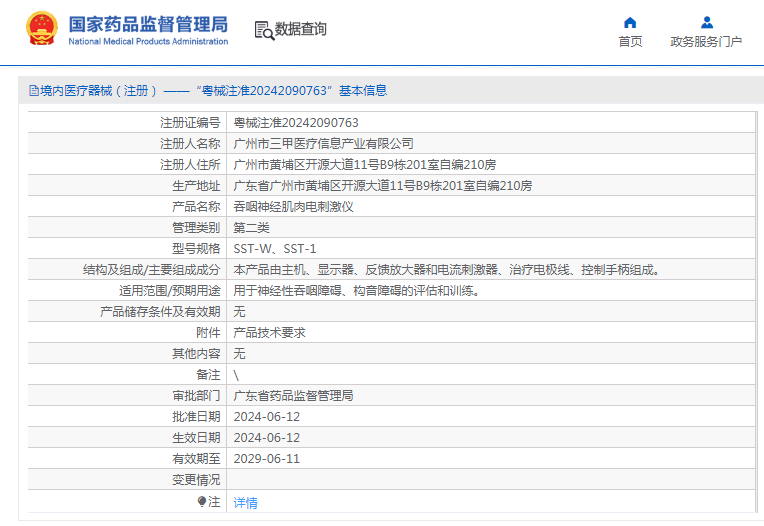
Task: Click the 批准日期 value 2024-06-12
Action: 267,417
